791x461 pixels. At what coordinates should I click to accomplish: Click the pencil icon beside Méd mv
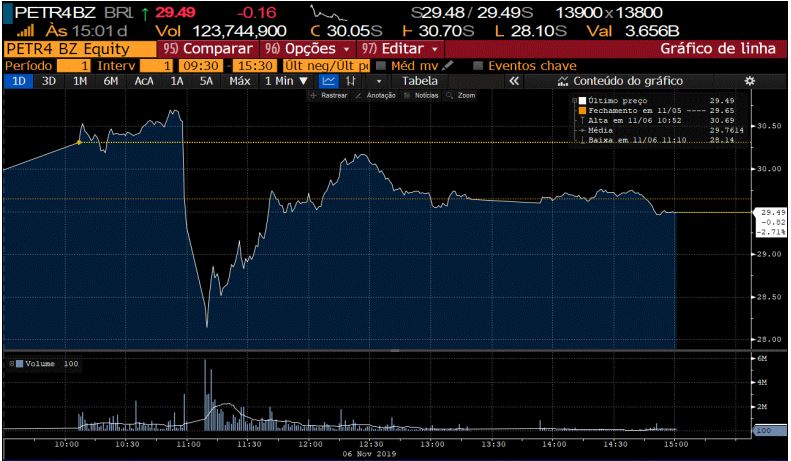pyautogui.click(x=448, y=65)
